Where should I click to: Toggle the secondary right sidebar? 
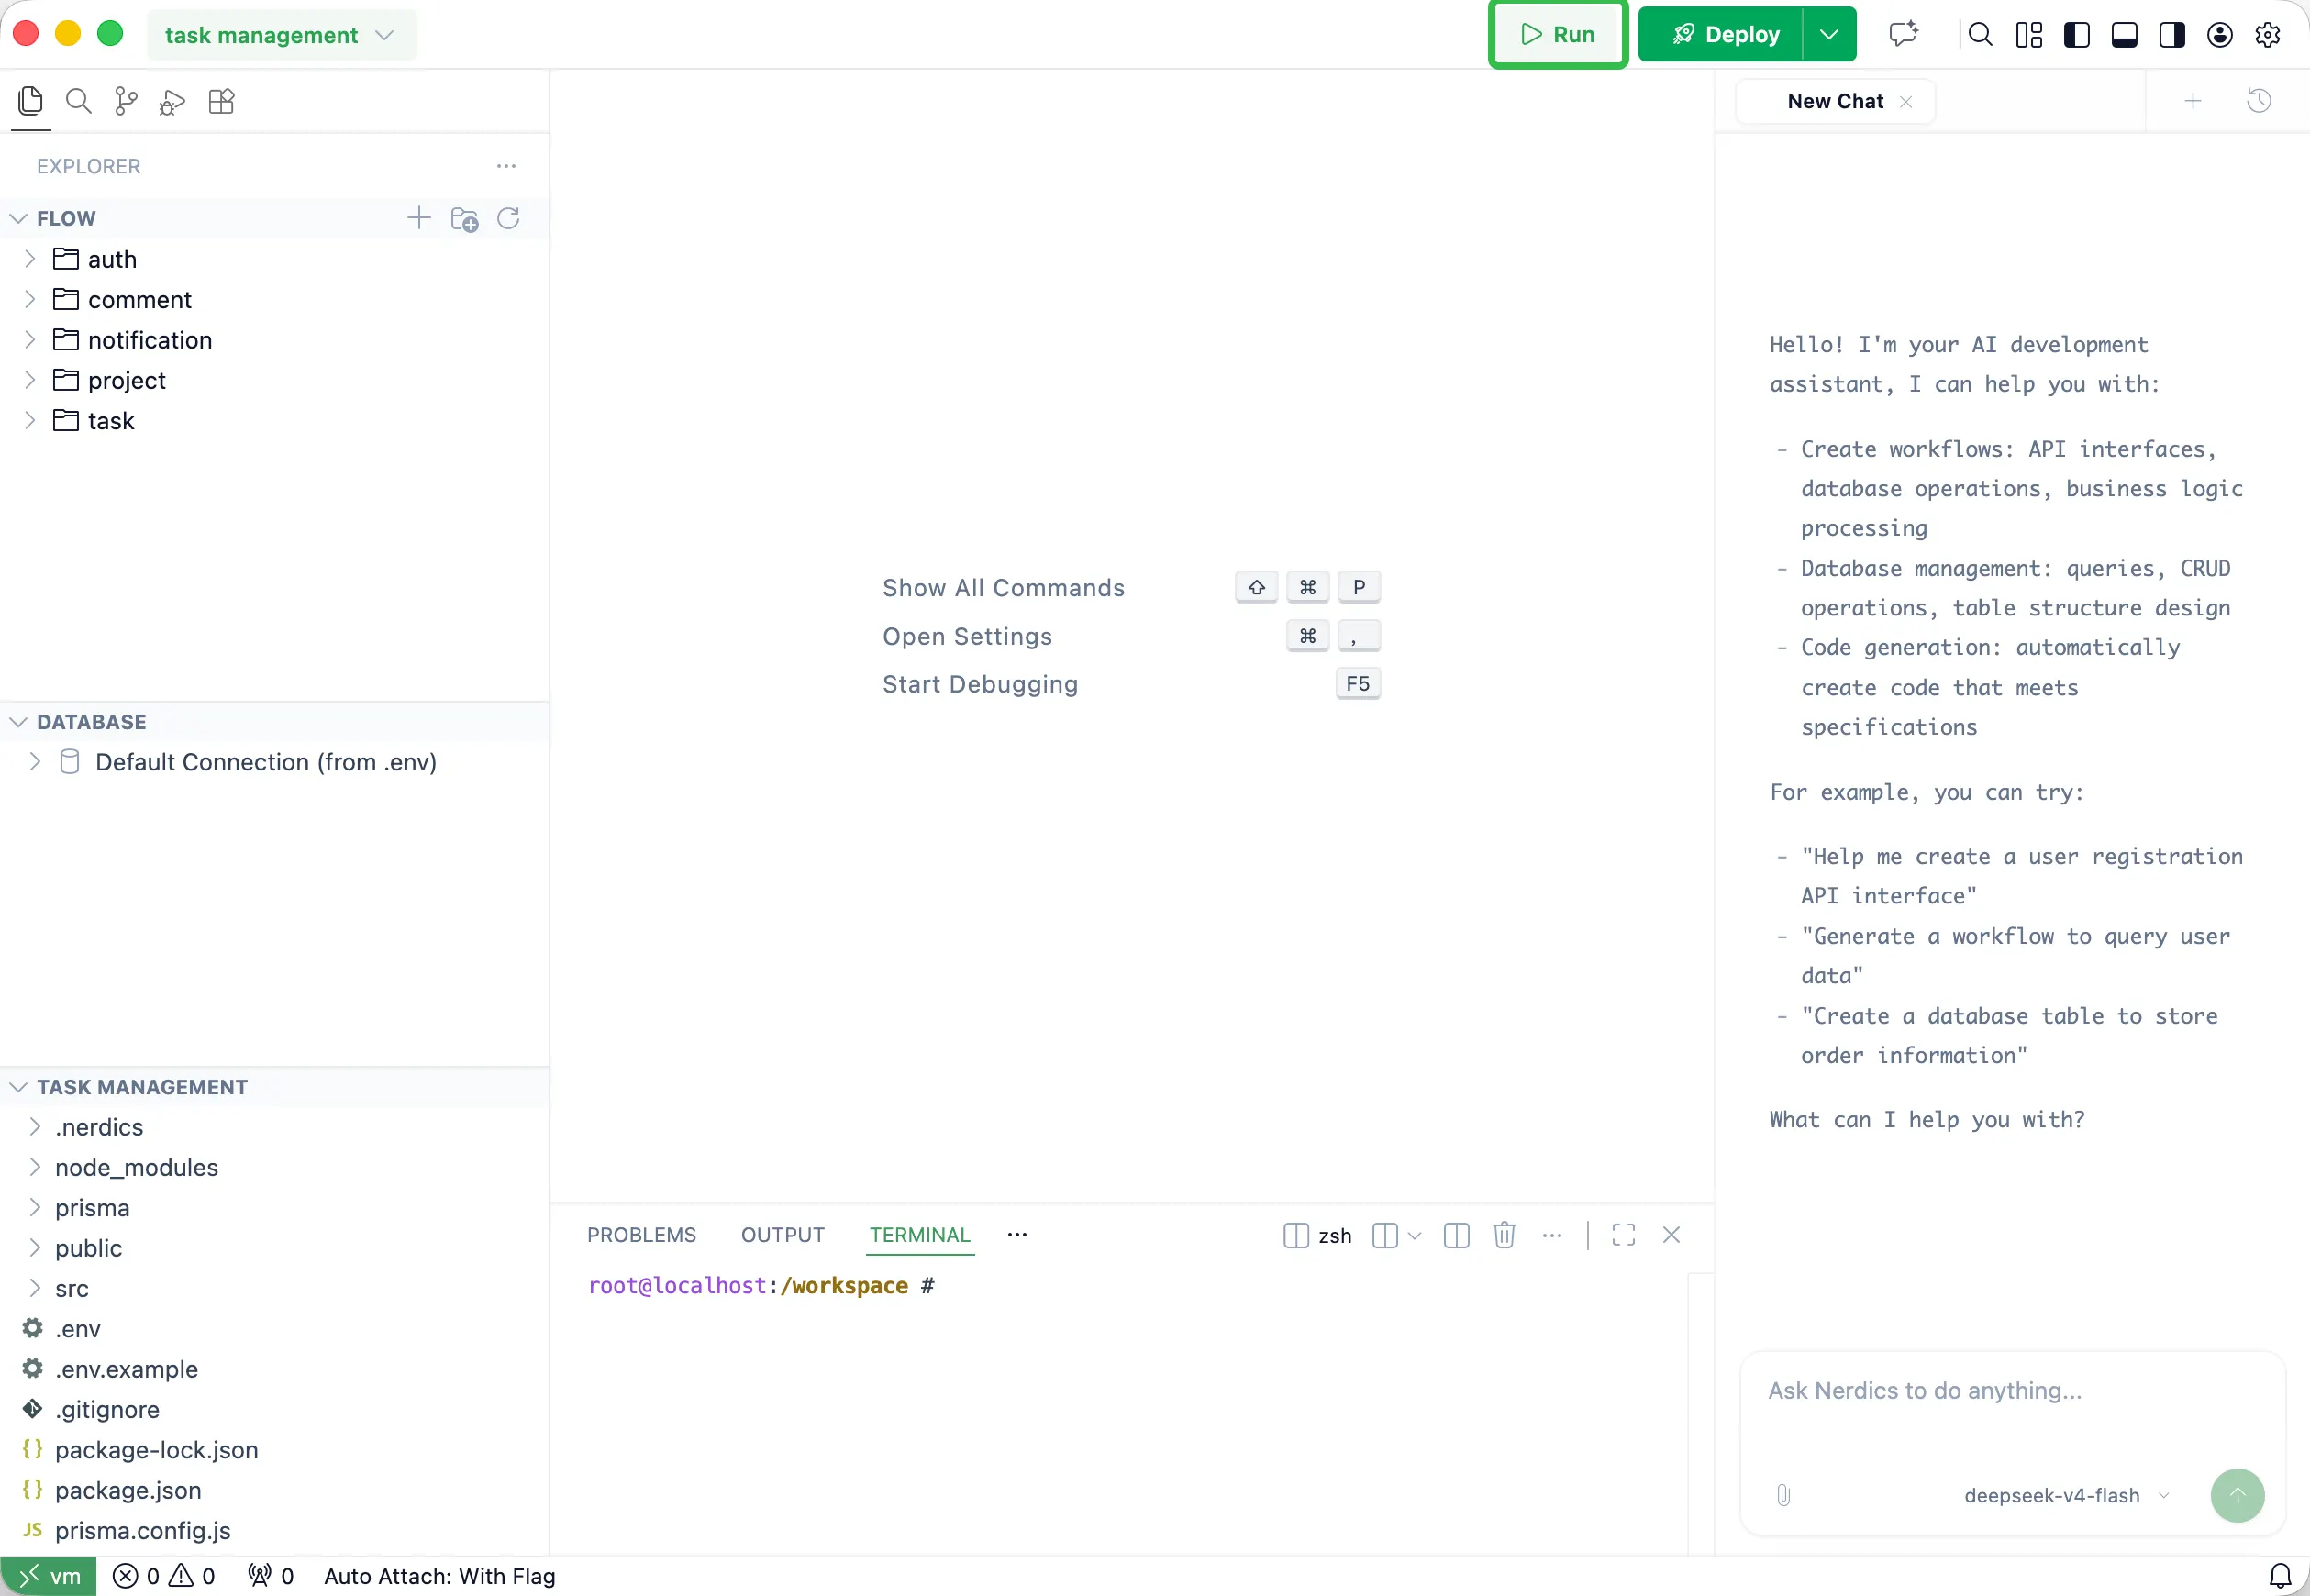[2172, 35]
